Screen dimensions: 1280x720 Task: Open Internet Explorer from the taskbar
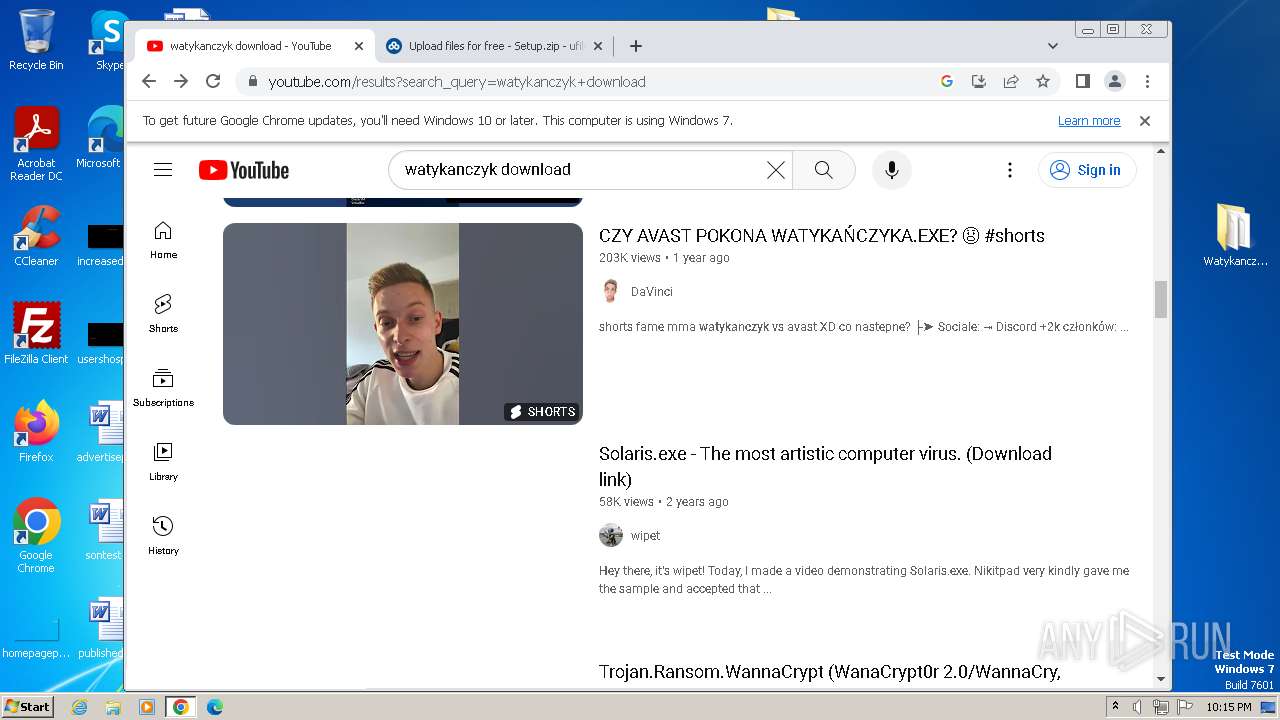pyautogui.click(x=80, y=707)
